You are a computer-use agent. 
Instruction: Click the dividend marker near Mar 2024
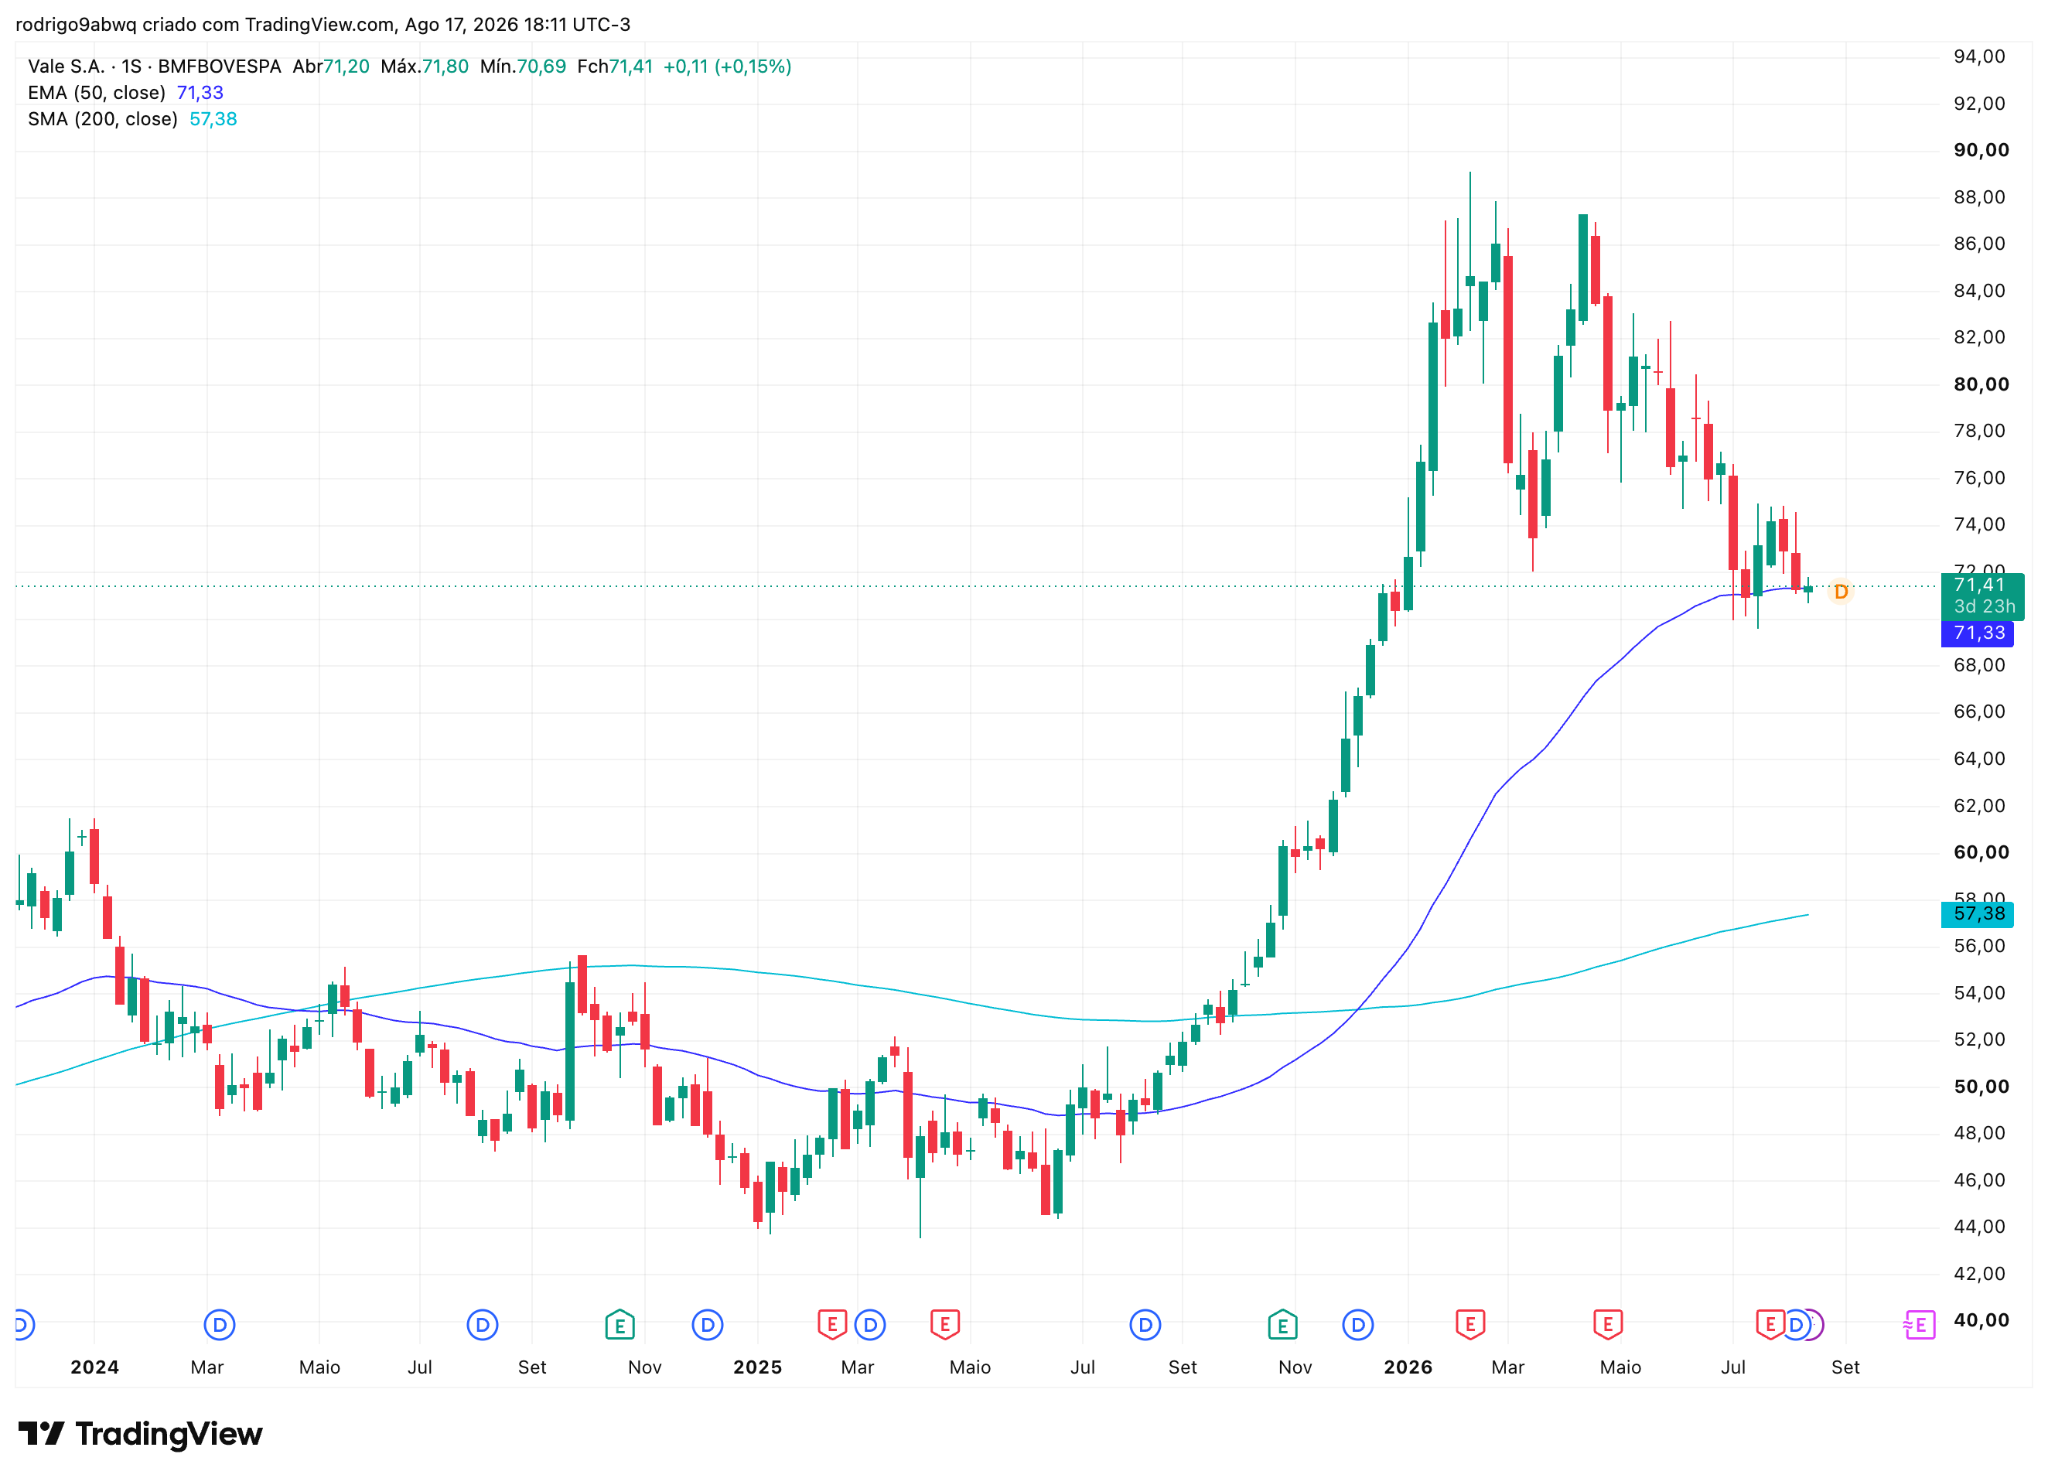click(x=219, y=1325)
